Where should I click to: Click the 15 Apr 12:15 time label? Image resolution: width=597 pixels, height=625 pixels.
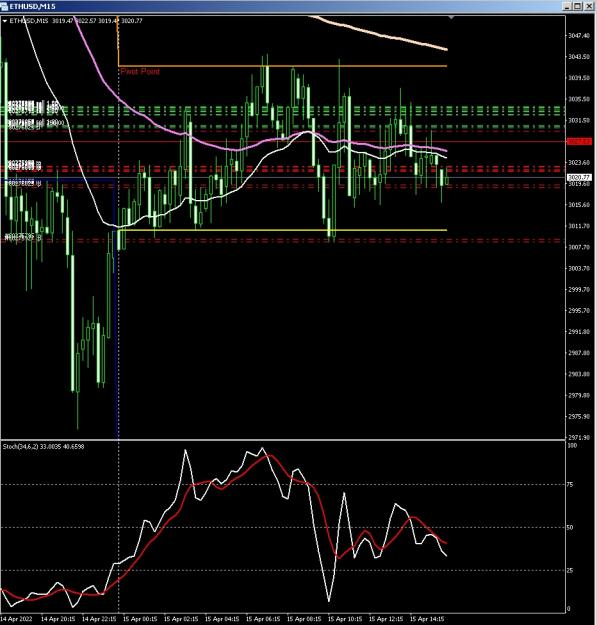(386, 619)
